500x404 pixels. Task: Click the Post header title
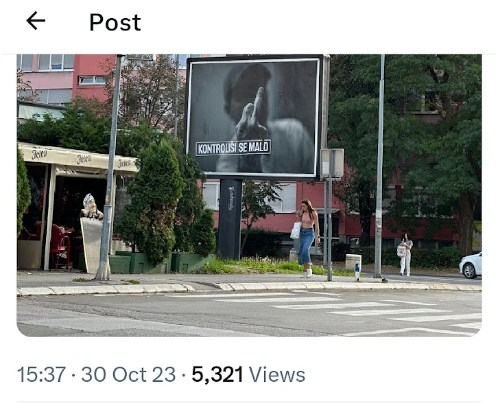[115, 22]
